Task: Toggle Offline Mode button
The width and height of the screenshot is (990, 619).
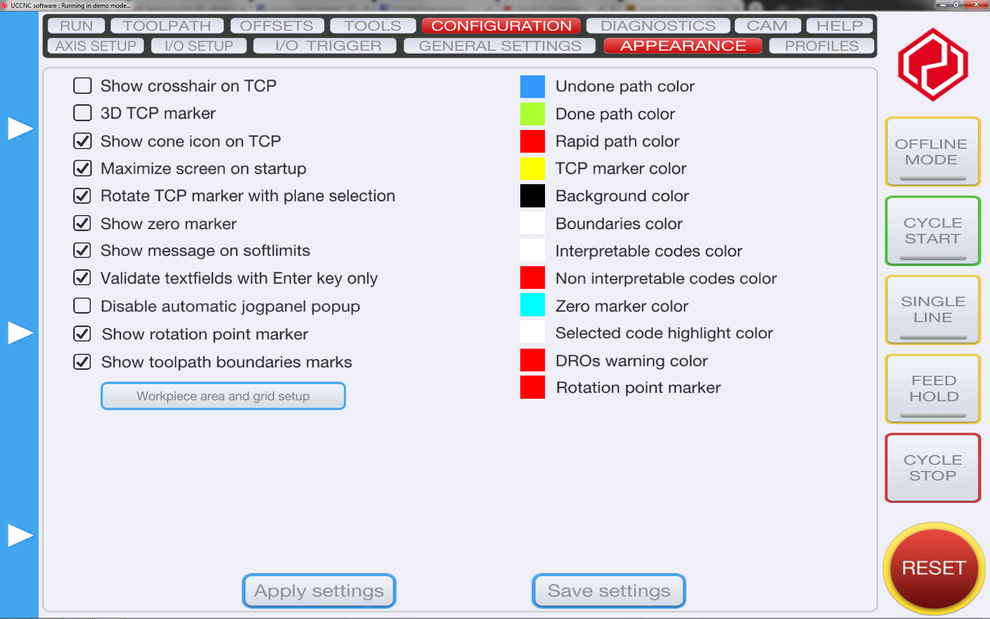Action: tap(932, 152)
